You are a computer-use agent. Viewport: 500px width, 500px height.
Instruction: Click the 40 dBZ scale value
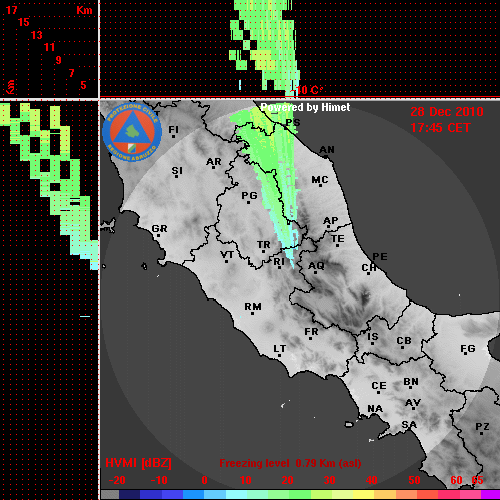[372, 480]
